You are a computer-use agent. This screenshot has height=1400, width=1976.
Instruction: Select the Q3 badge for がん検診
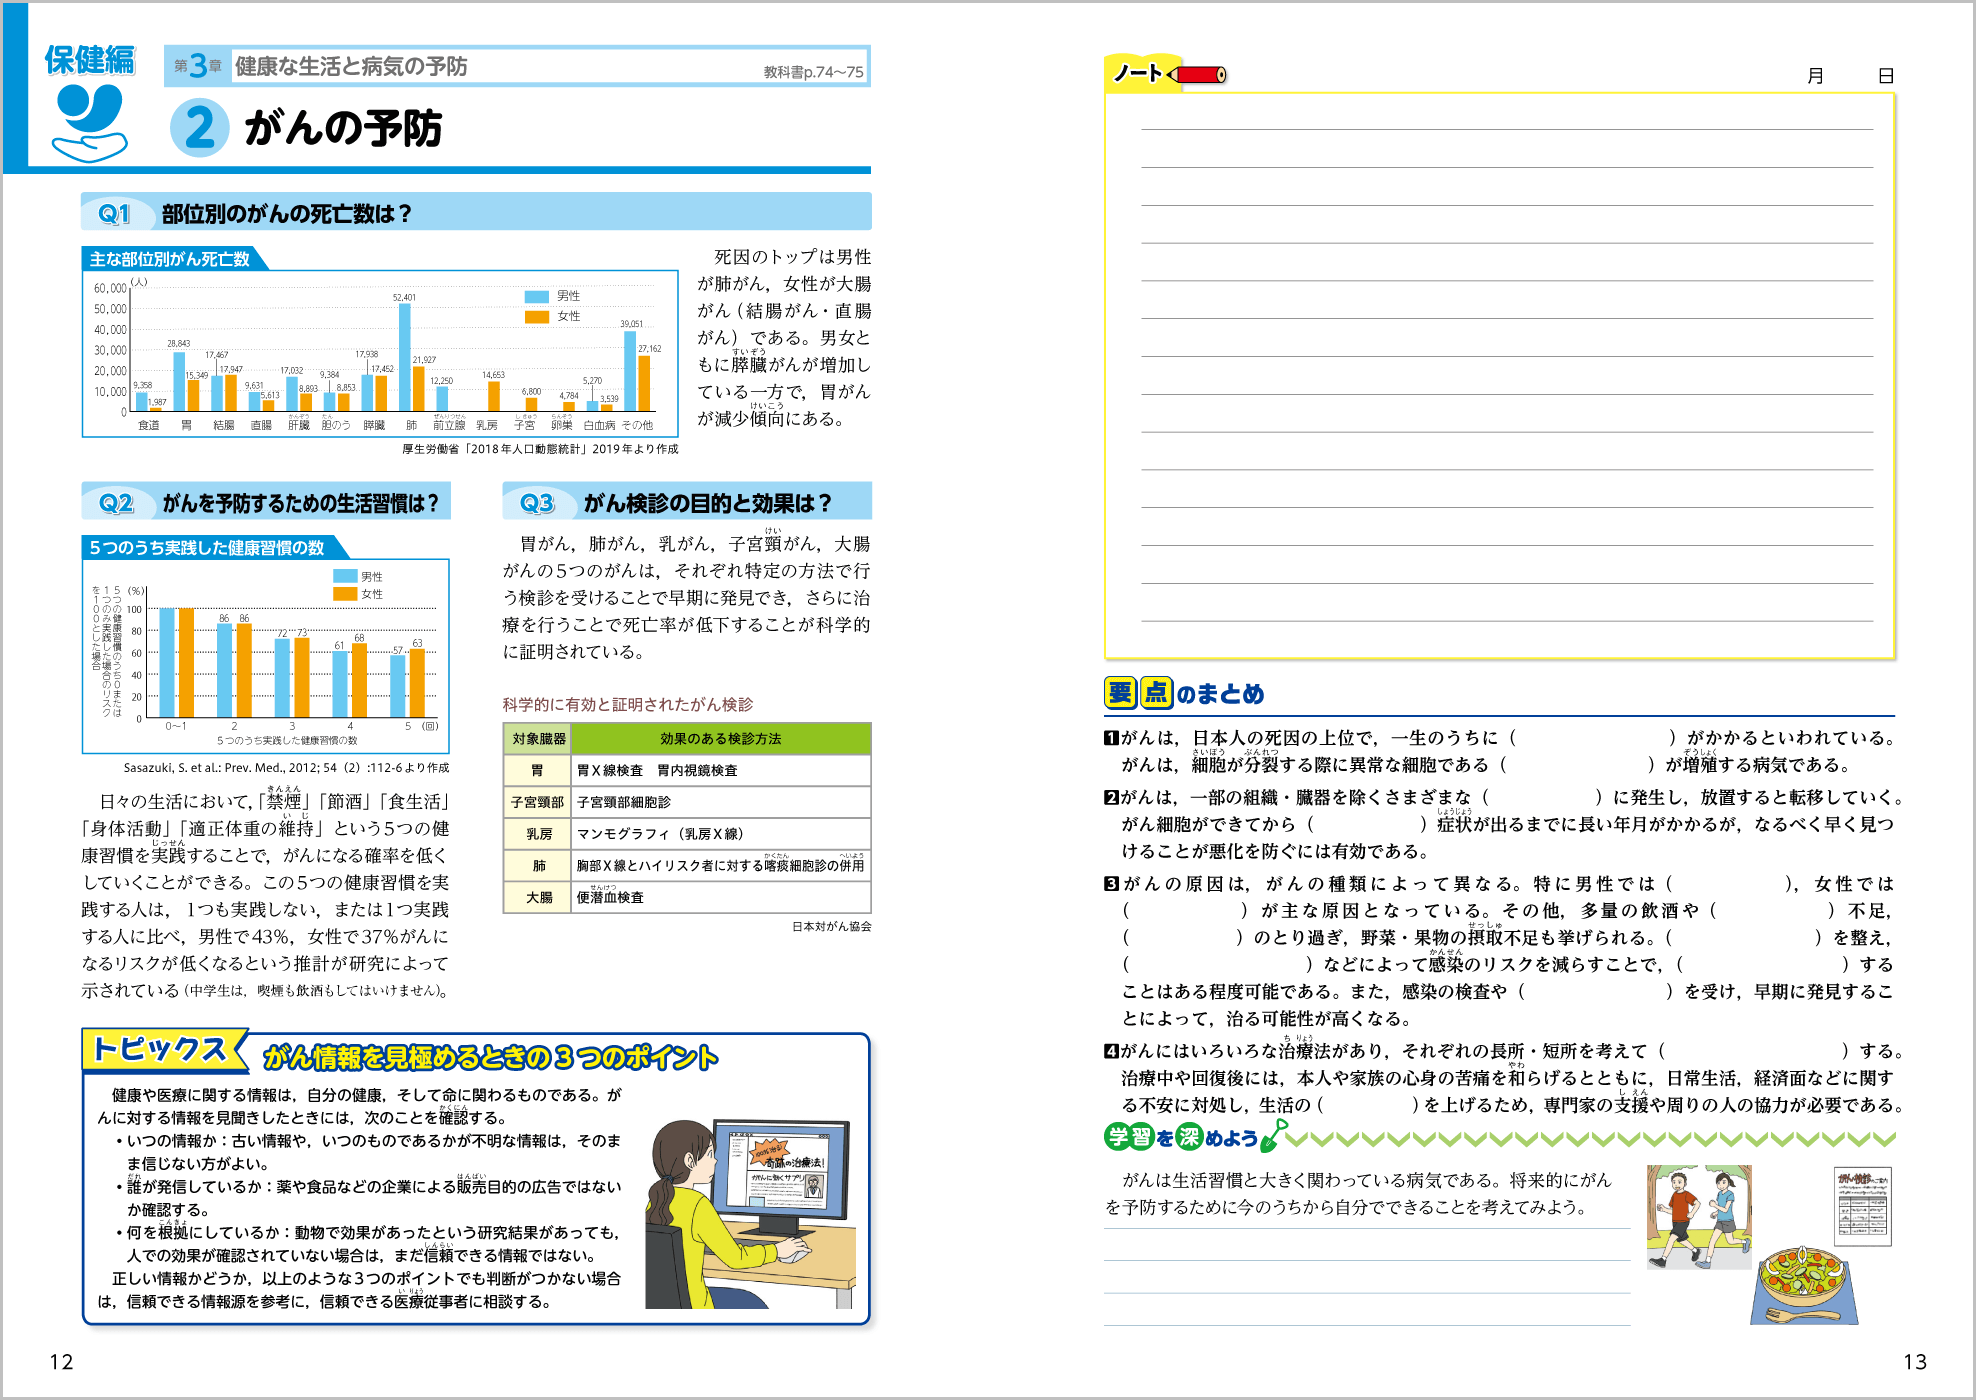tap(537, 503)
